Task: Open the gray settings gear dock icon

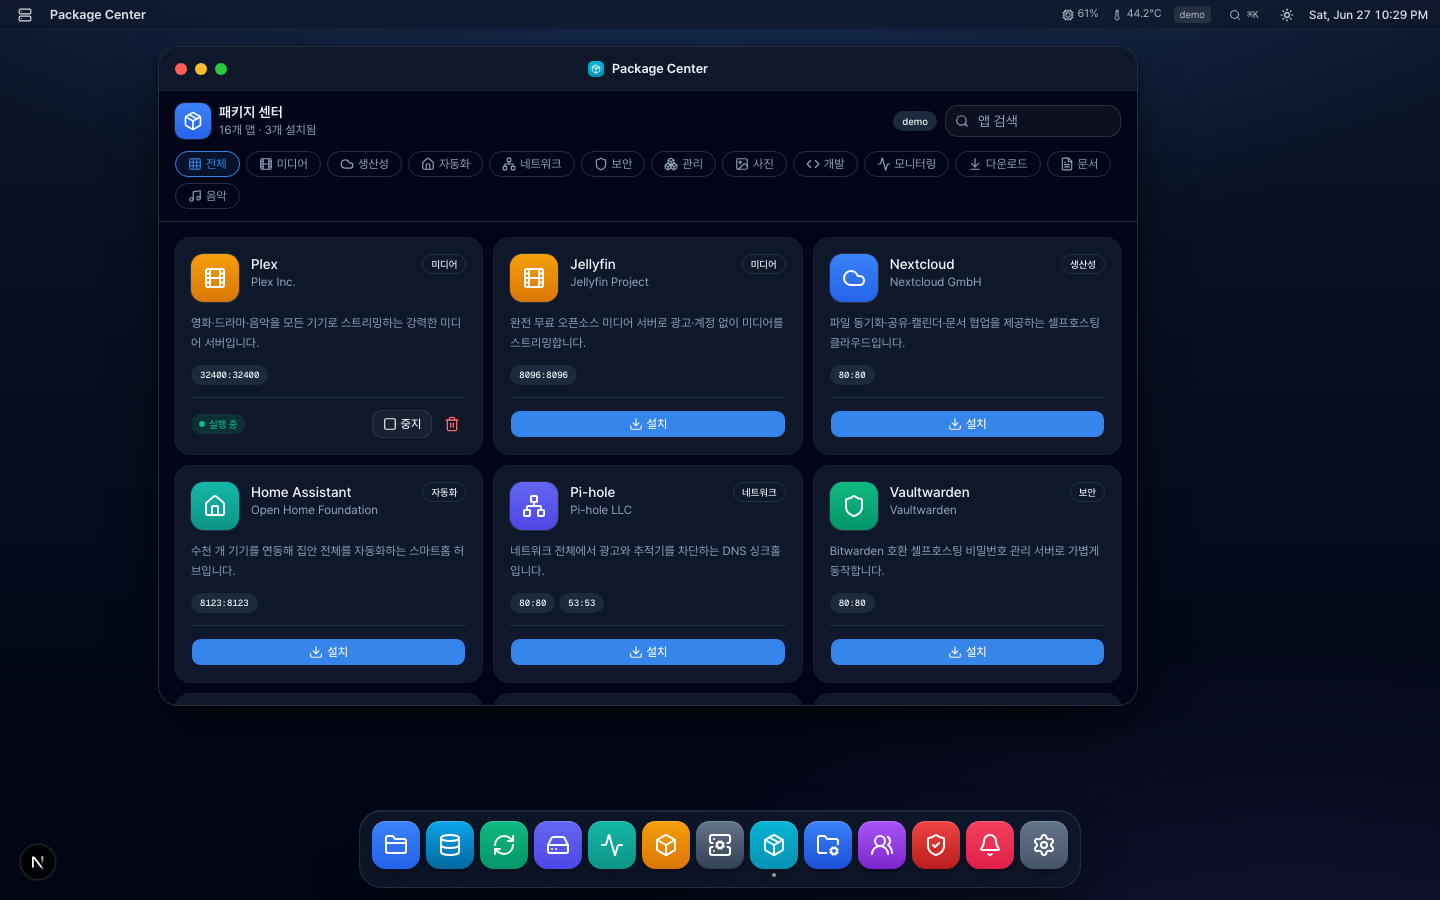Action: pos(1044,845)
